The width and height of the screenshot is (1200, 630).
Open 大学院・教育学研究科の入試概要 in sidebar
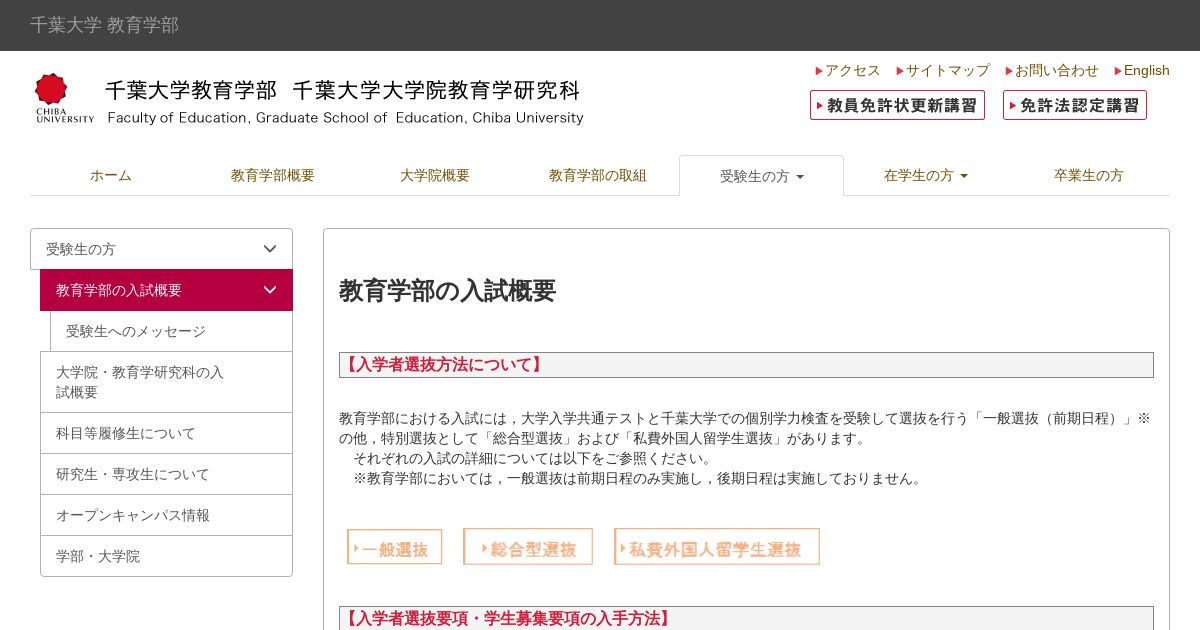tap(166, 382)
